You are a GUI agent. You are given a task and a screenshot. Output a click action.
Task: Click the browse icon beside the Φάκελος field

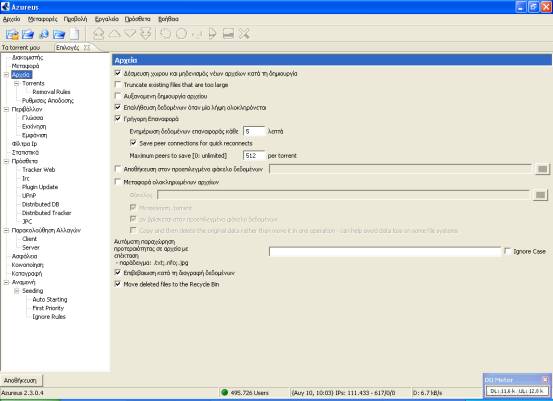click(x=540, y=195)
